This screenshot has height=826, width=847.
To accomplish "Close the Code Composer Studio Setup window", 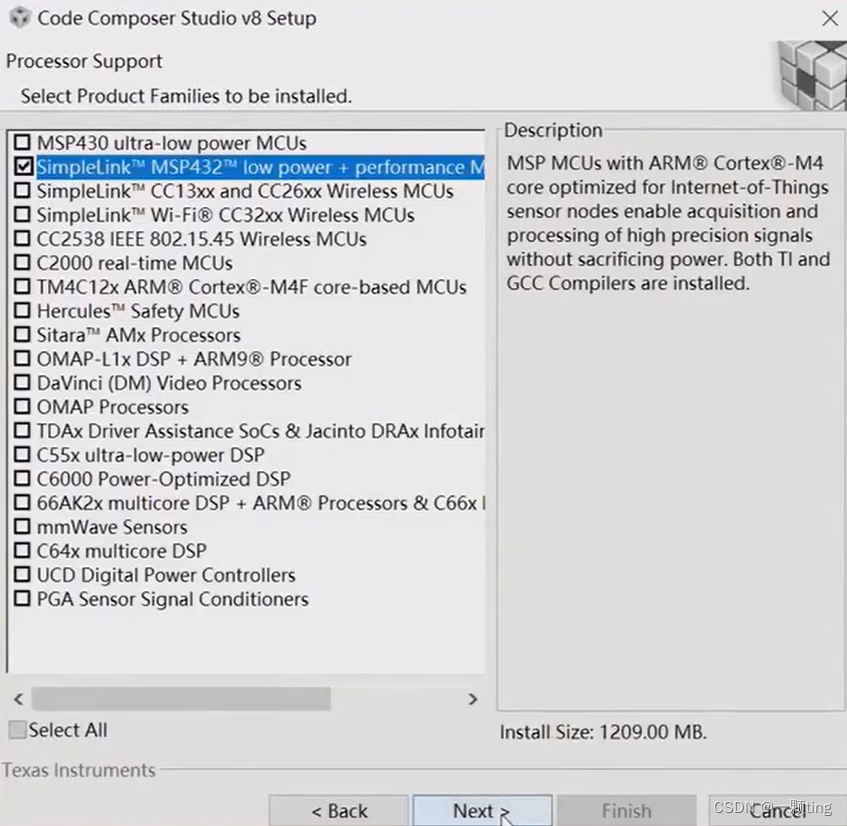I will coord(829,18).
